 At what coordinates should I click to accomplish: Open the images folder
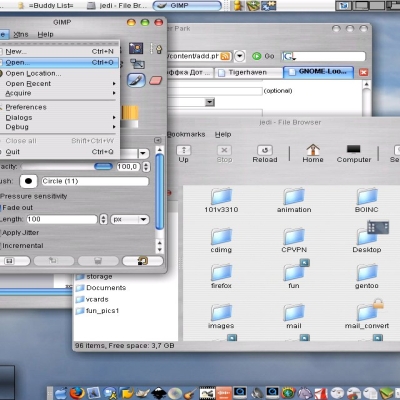pos(221,316)
